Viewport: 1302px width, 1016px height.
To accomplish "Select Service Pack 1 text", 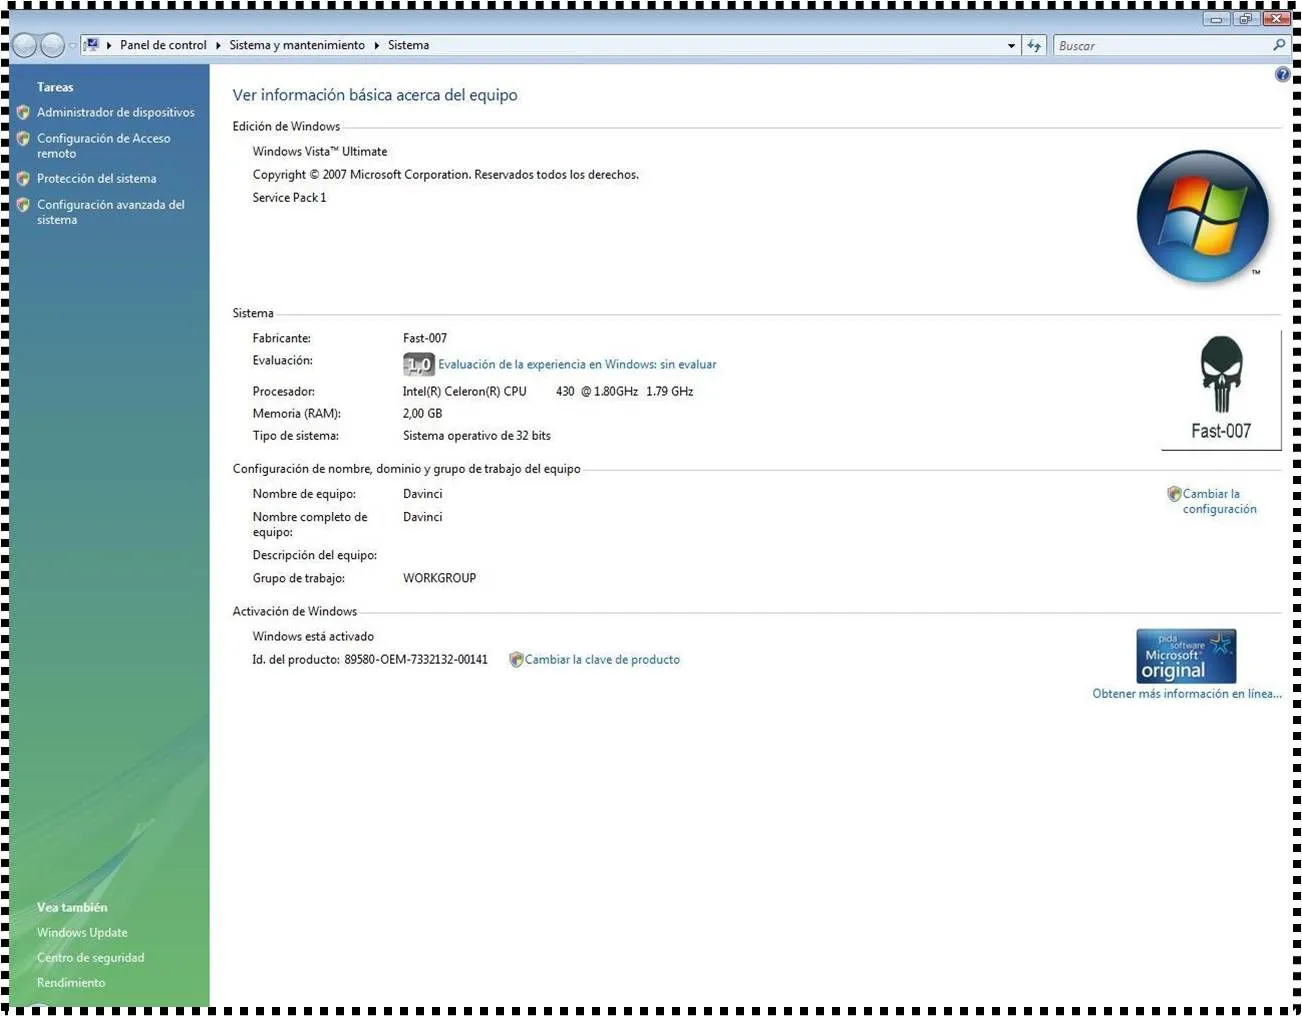I will (x=289, y=197).
